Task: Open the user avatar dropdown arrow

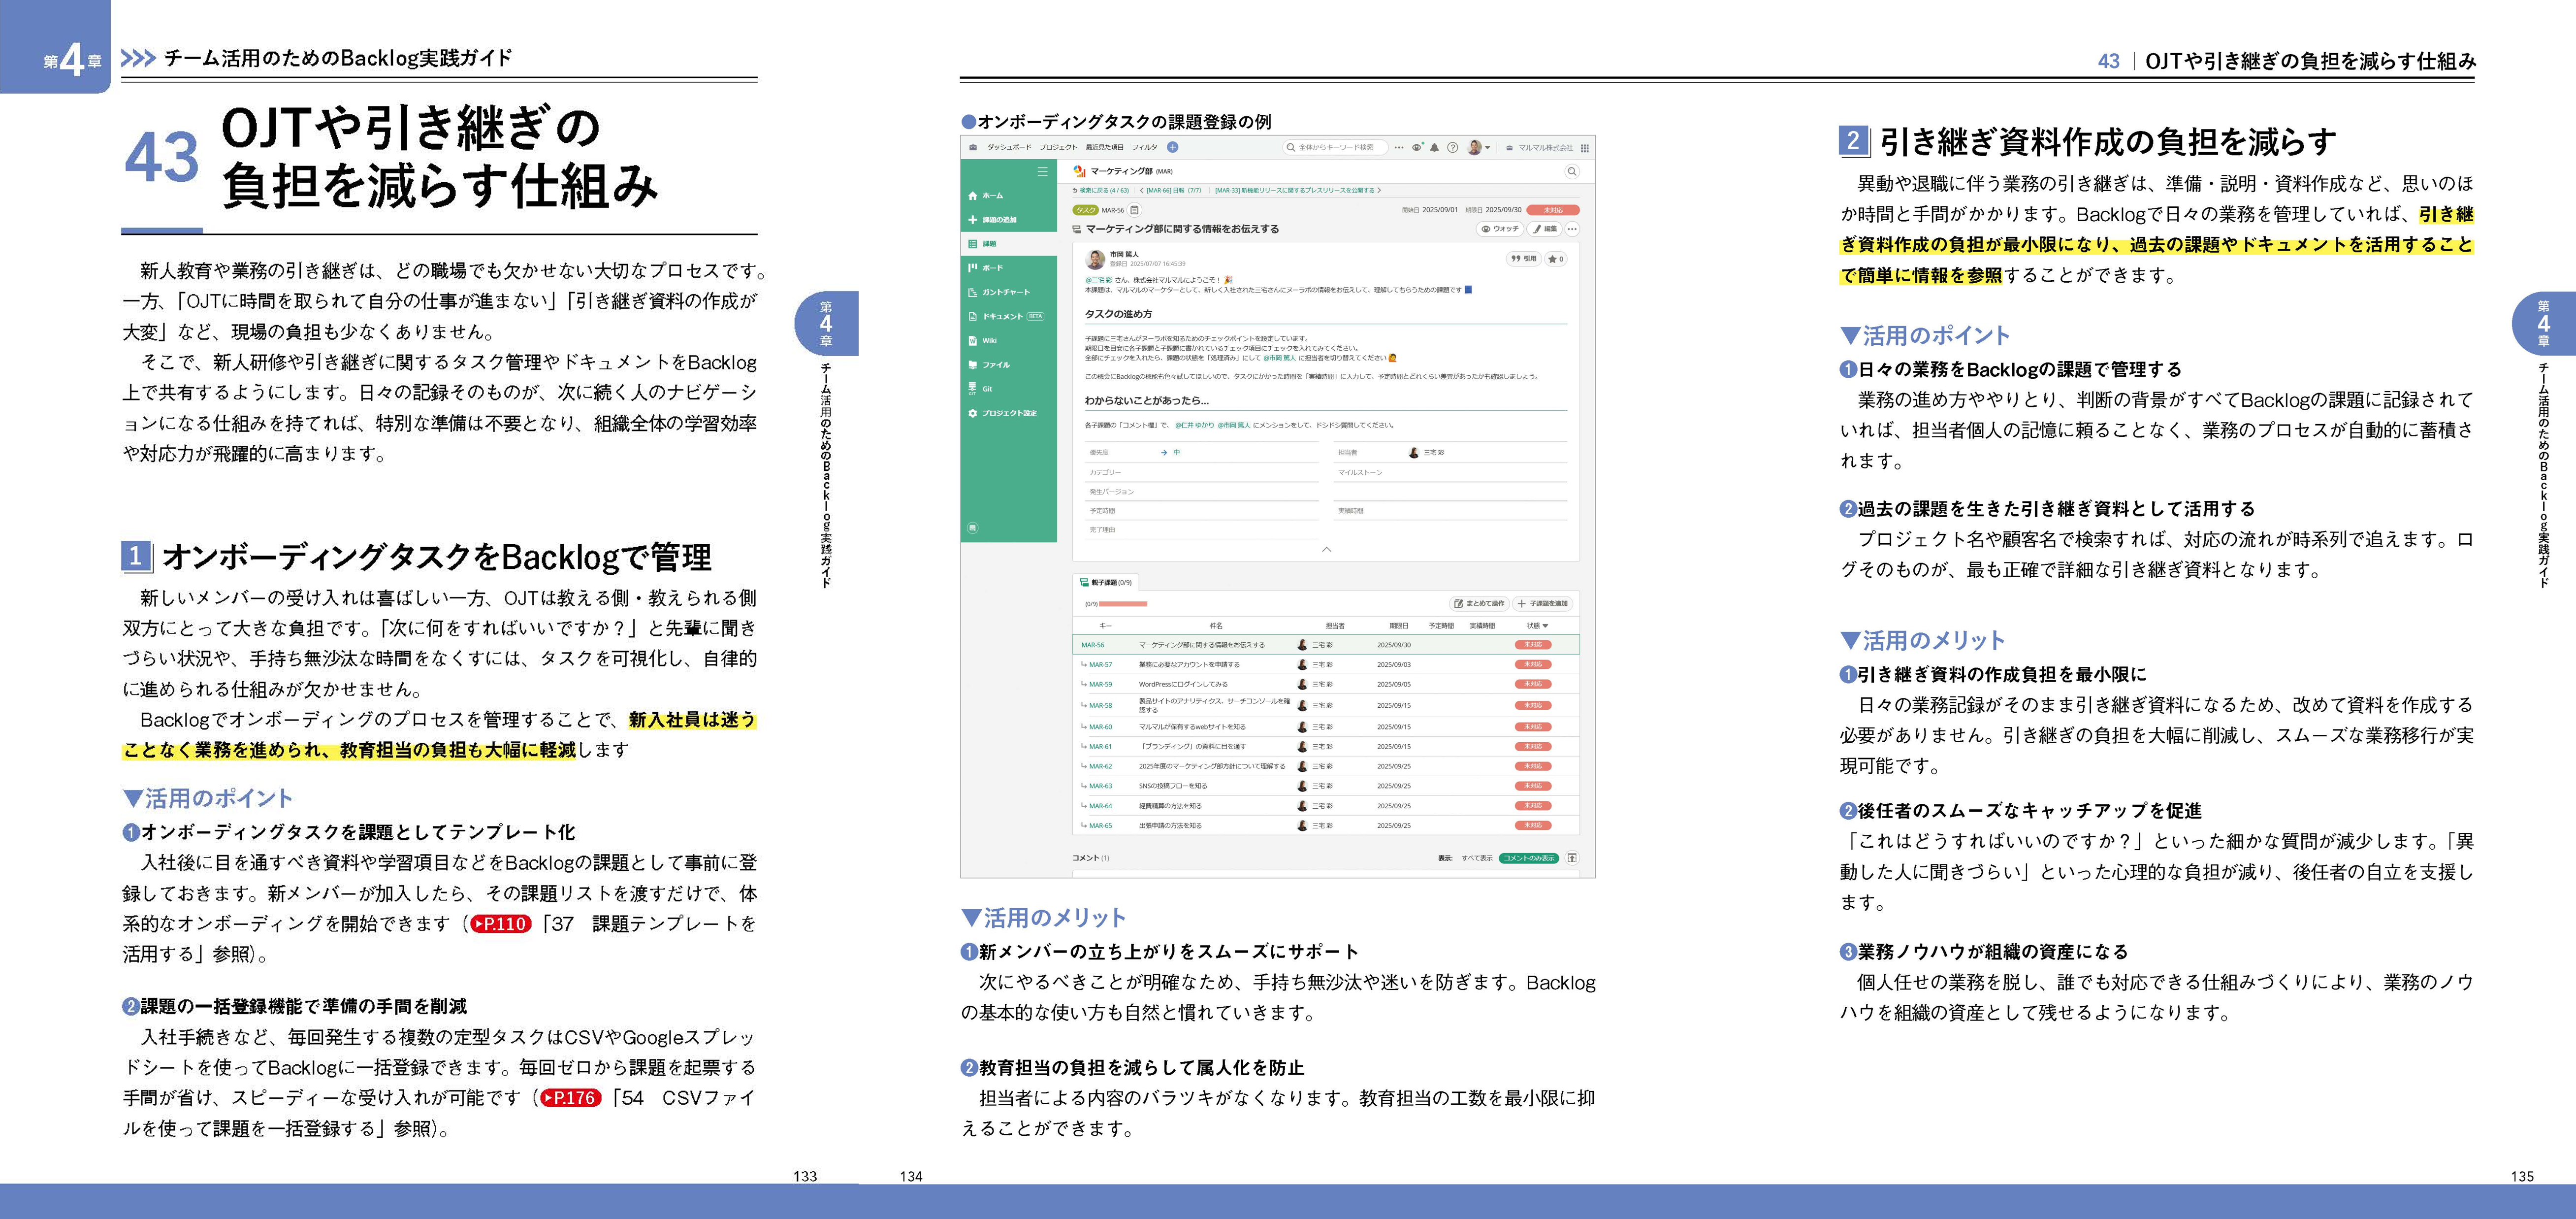Action: coord(1488,148)
